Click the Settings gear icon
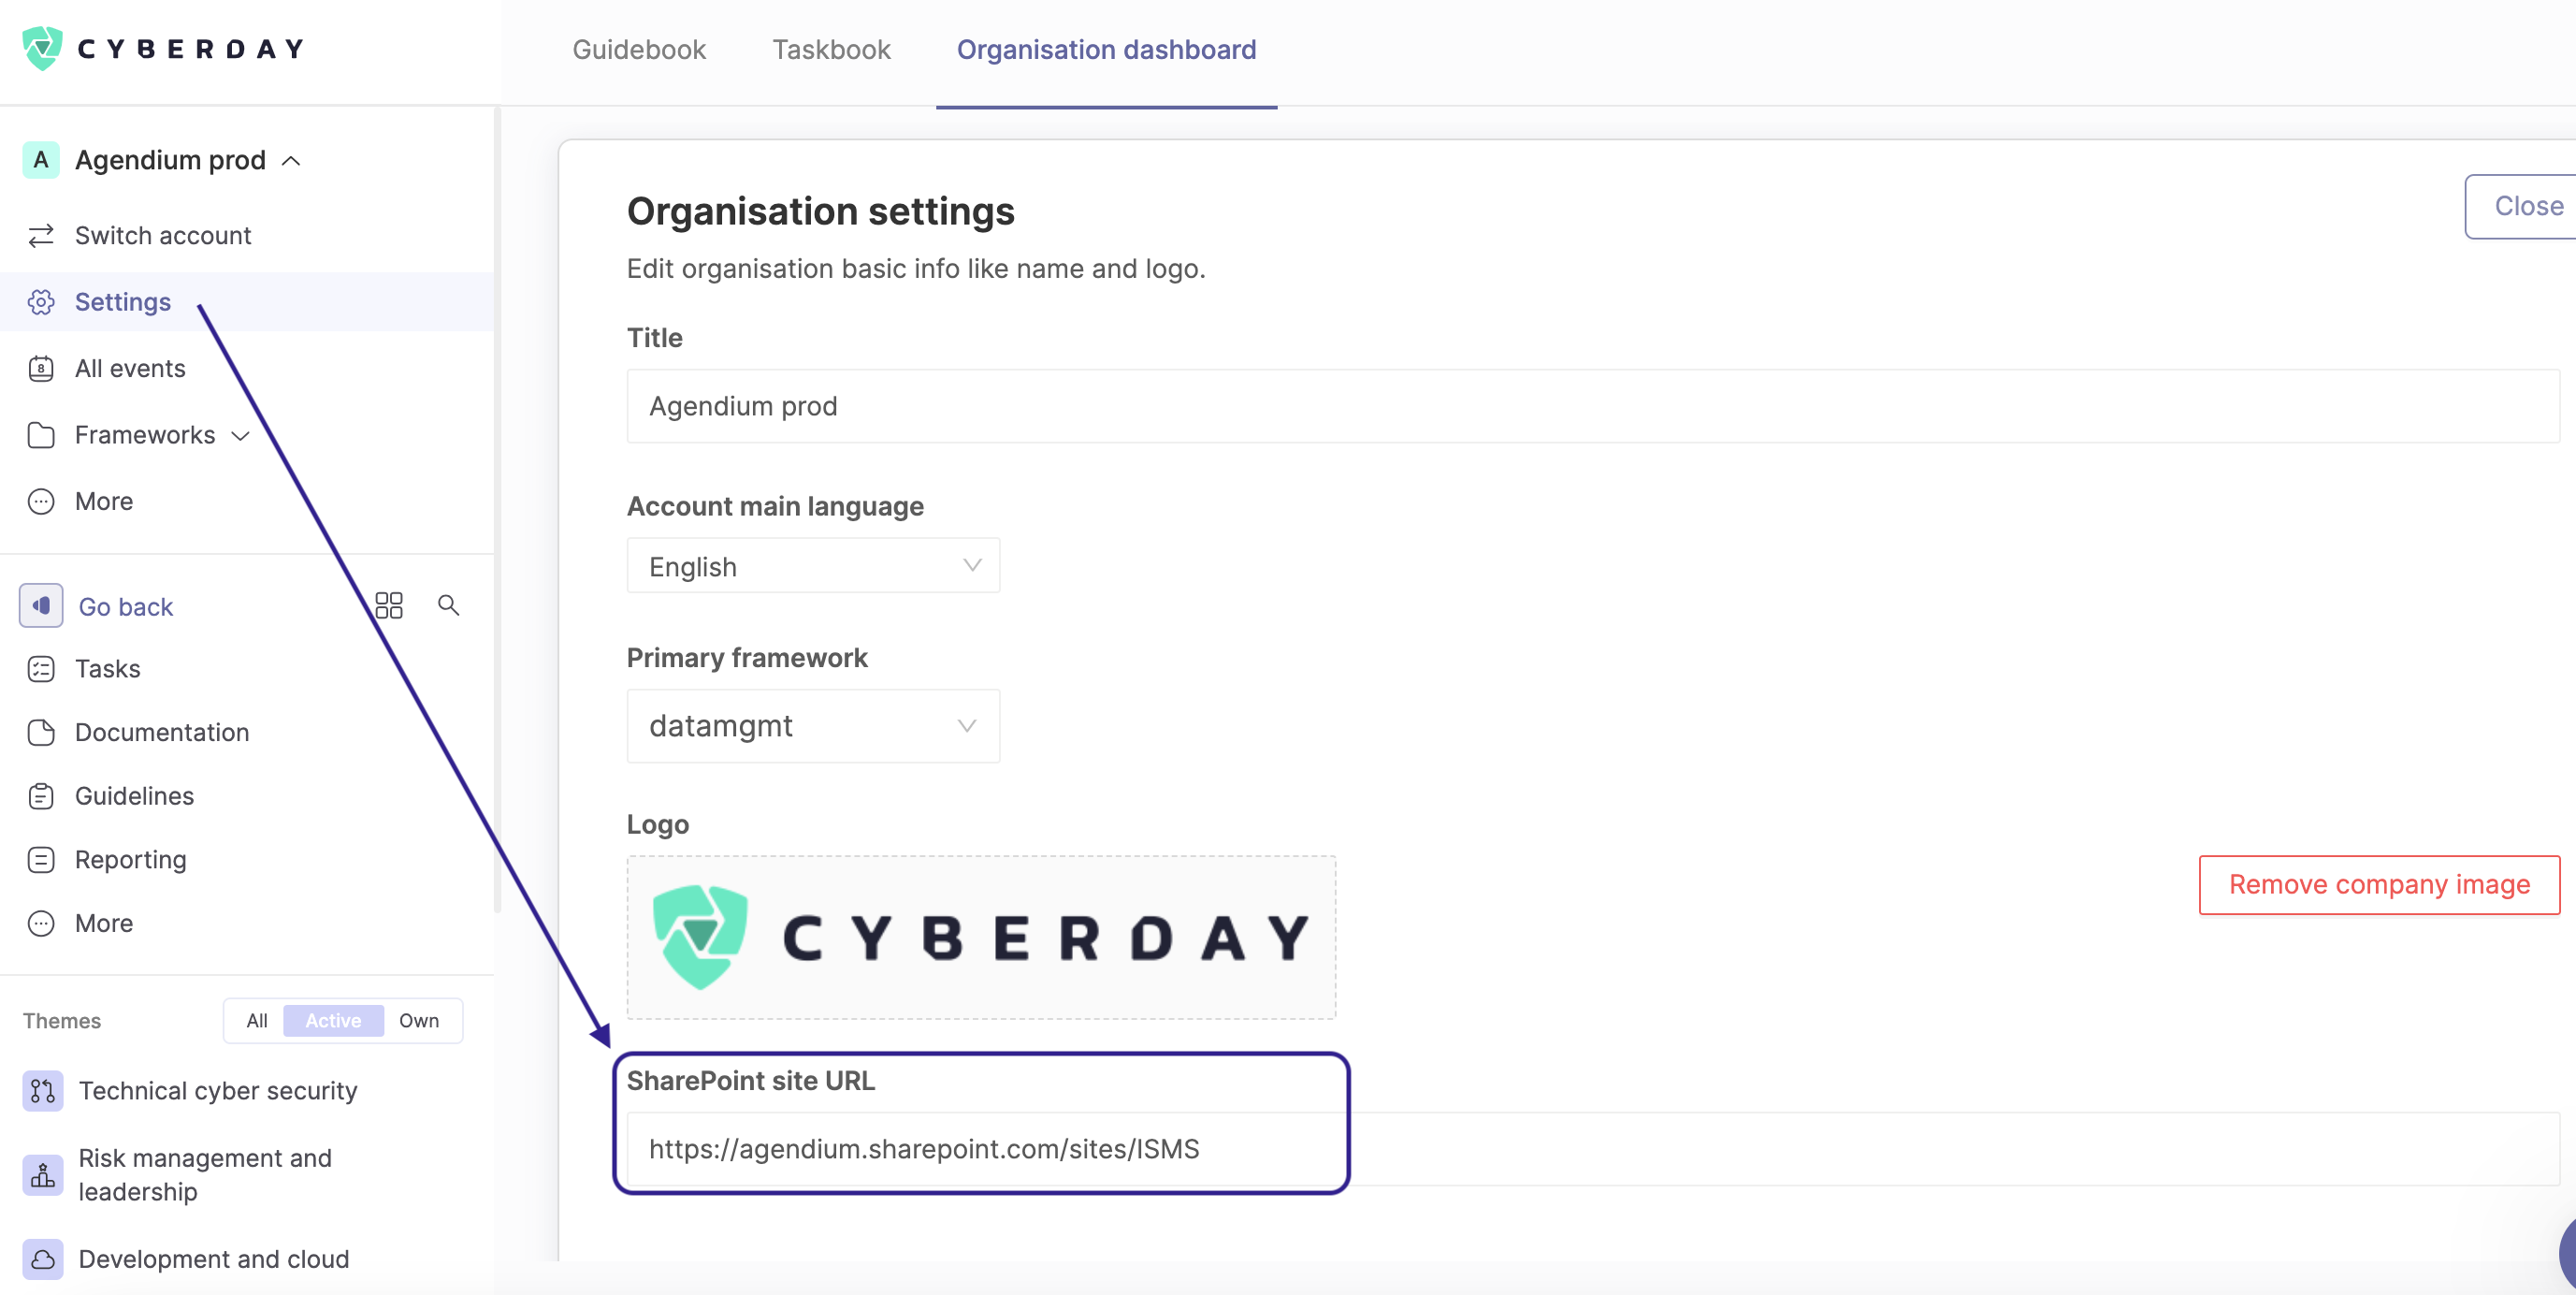This screenshot has height=1295, width=2576. [41, 302]
